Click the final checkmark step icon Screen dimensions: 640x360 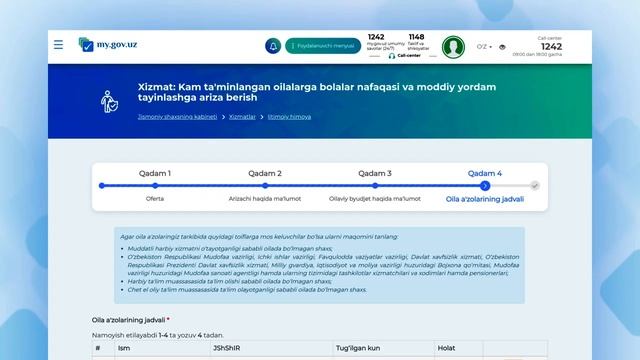tap(535, 186)
